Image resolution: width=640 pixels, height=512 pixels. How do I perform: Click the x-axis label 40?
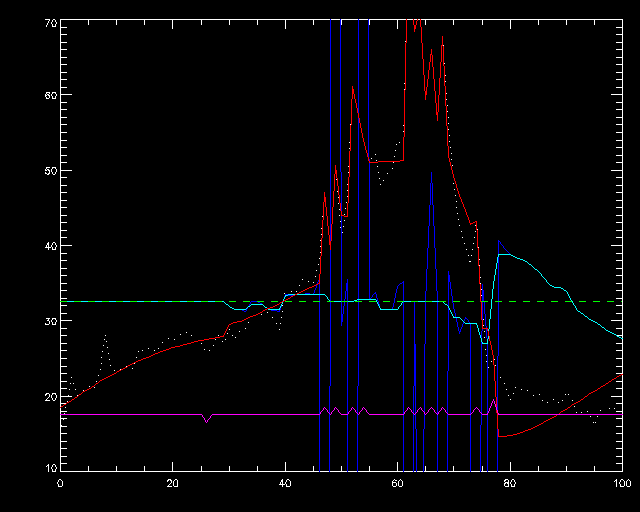tap(285, 483)
